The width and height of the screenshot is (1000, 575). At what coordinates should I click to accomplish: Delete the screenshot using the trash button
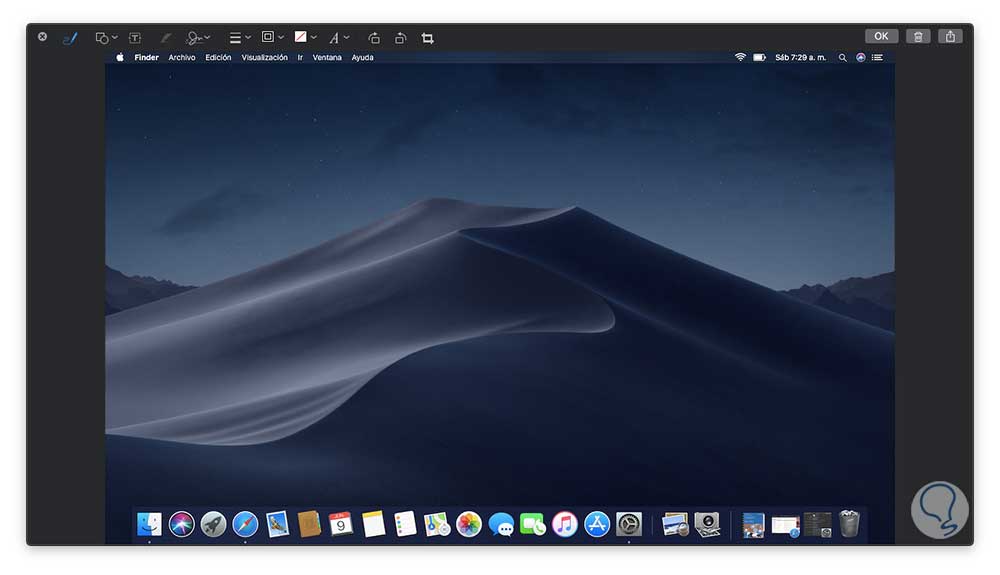click(x=918, y=36)
